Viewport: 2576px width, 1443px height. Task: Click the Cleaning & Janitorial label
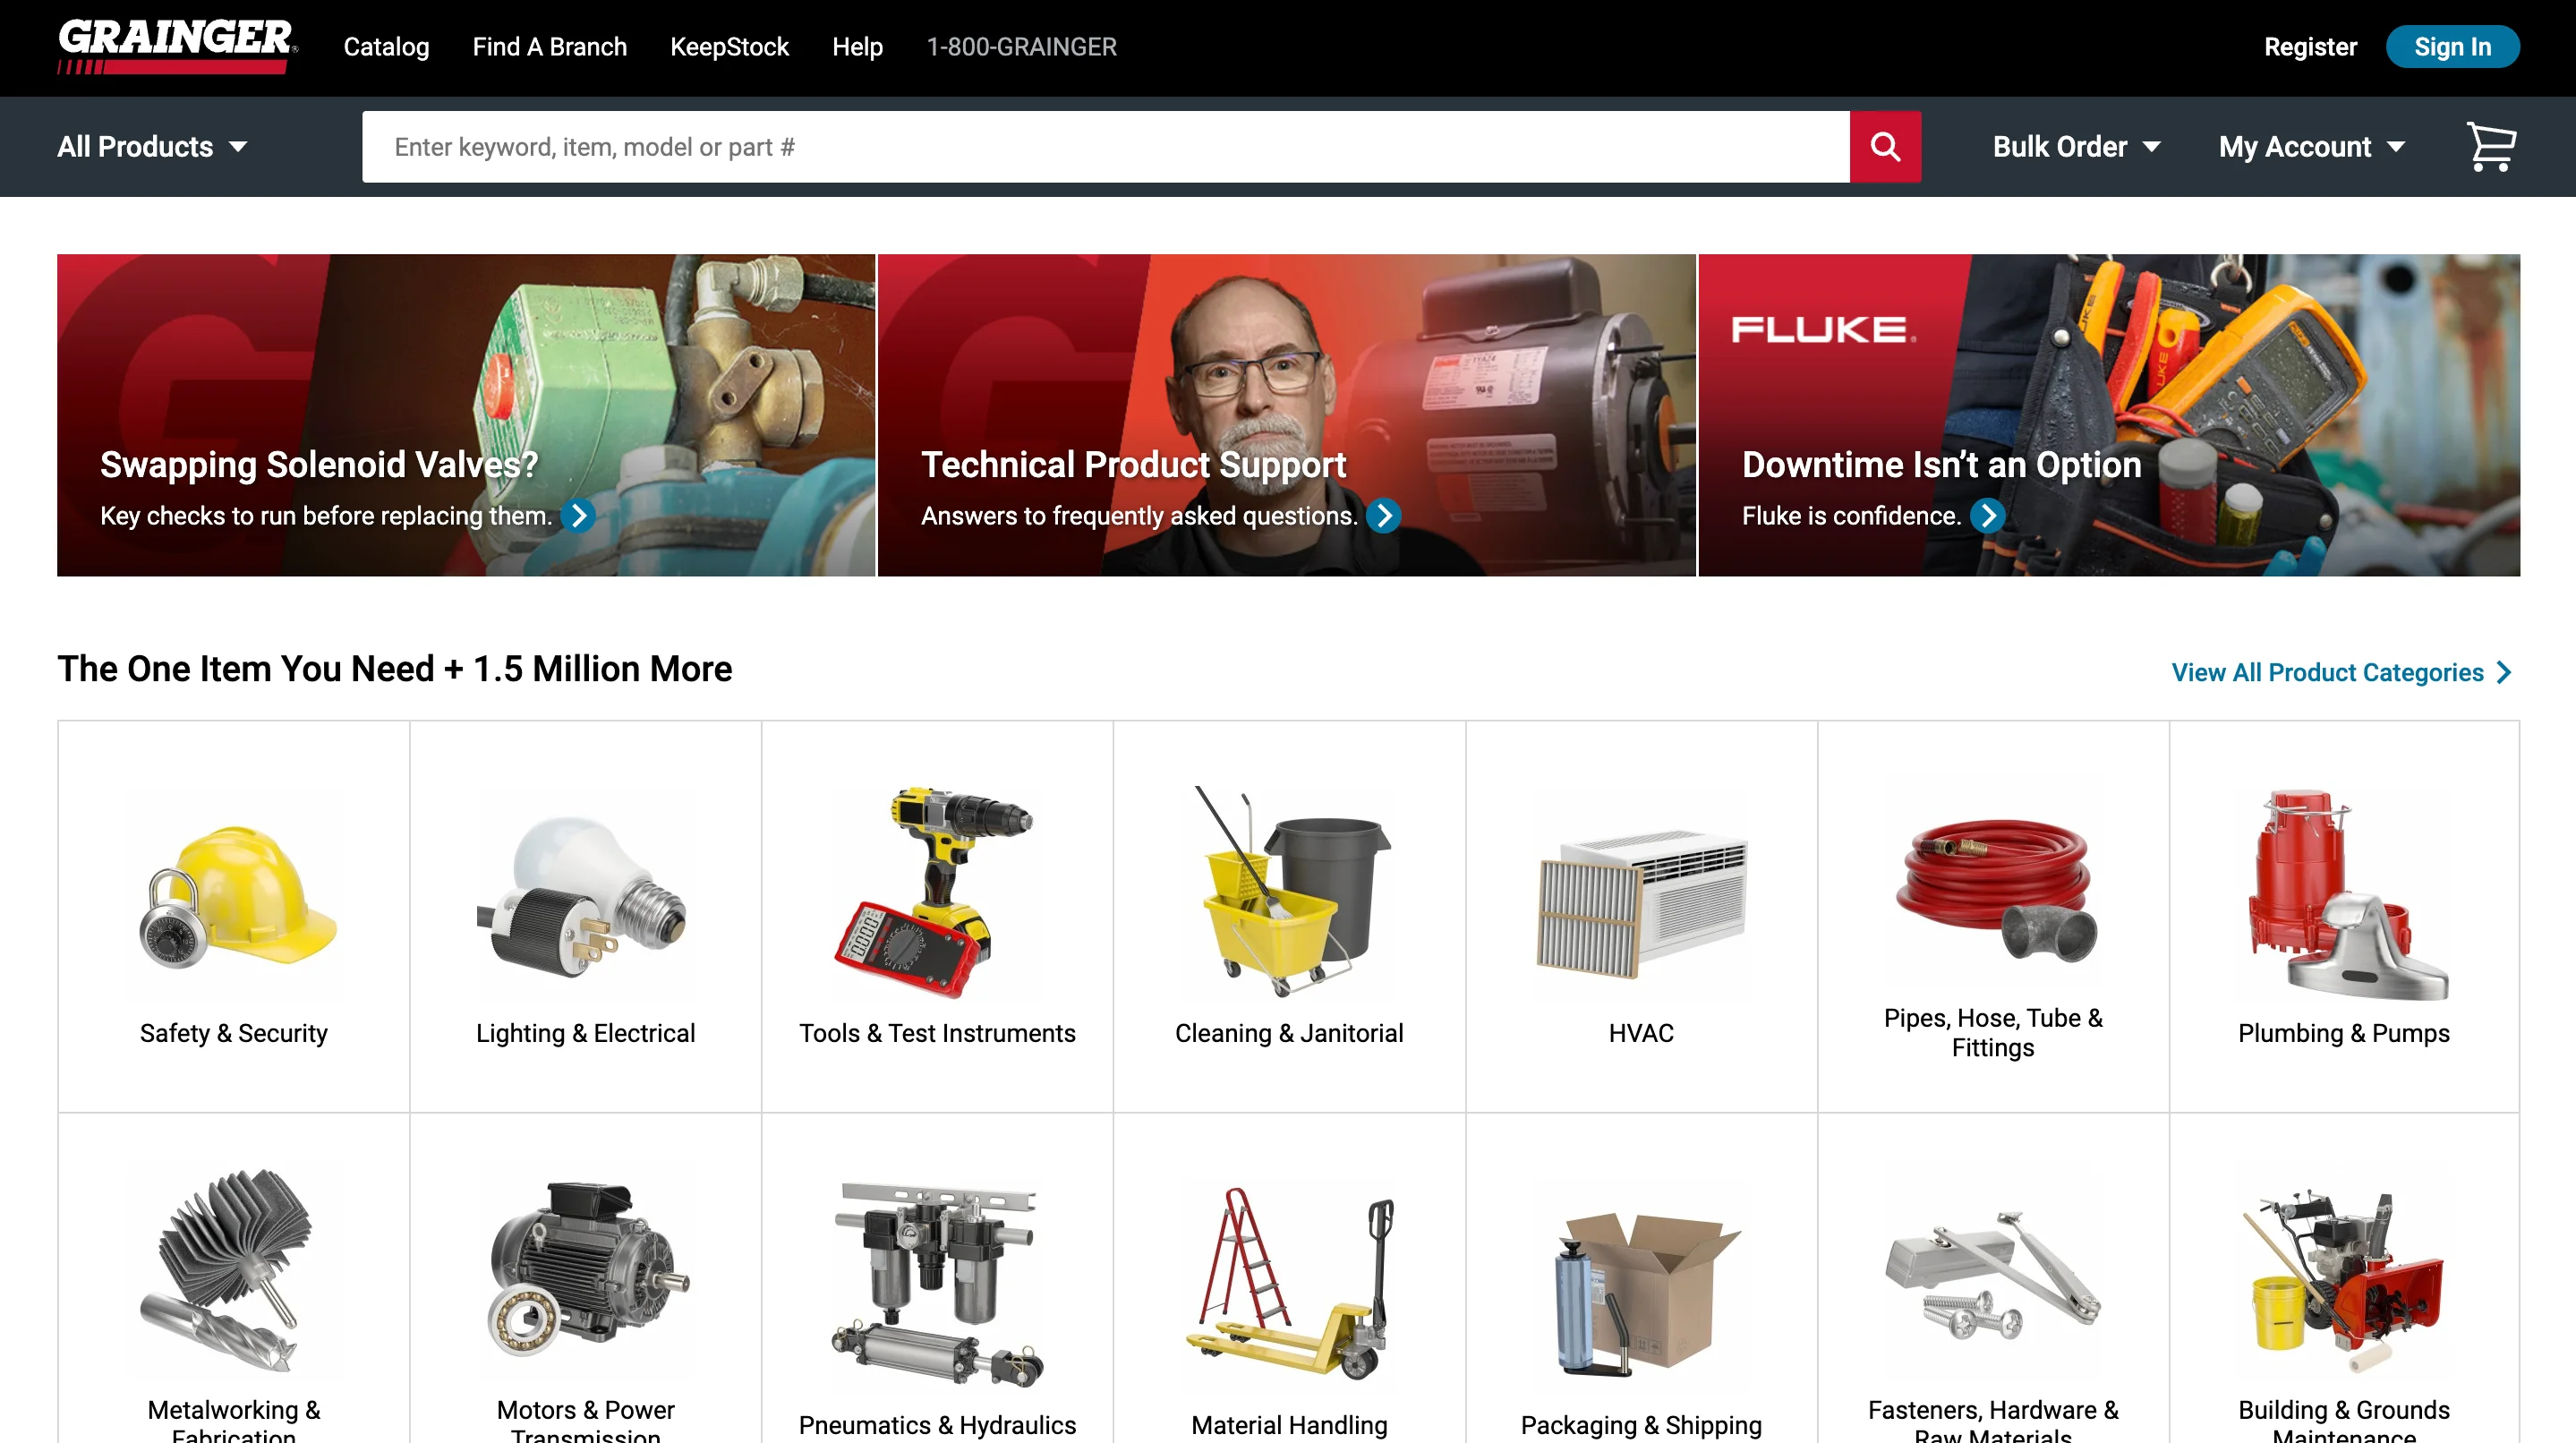(x=1289, y=1033)
